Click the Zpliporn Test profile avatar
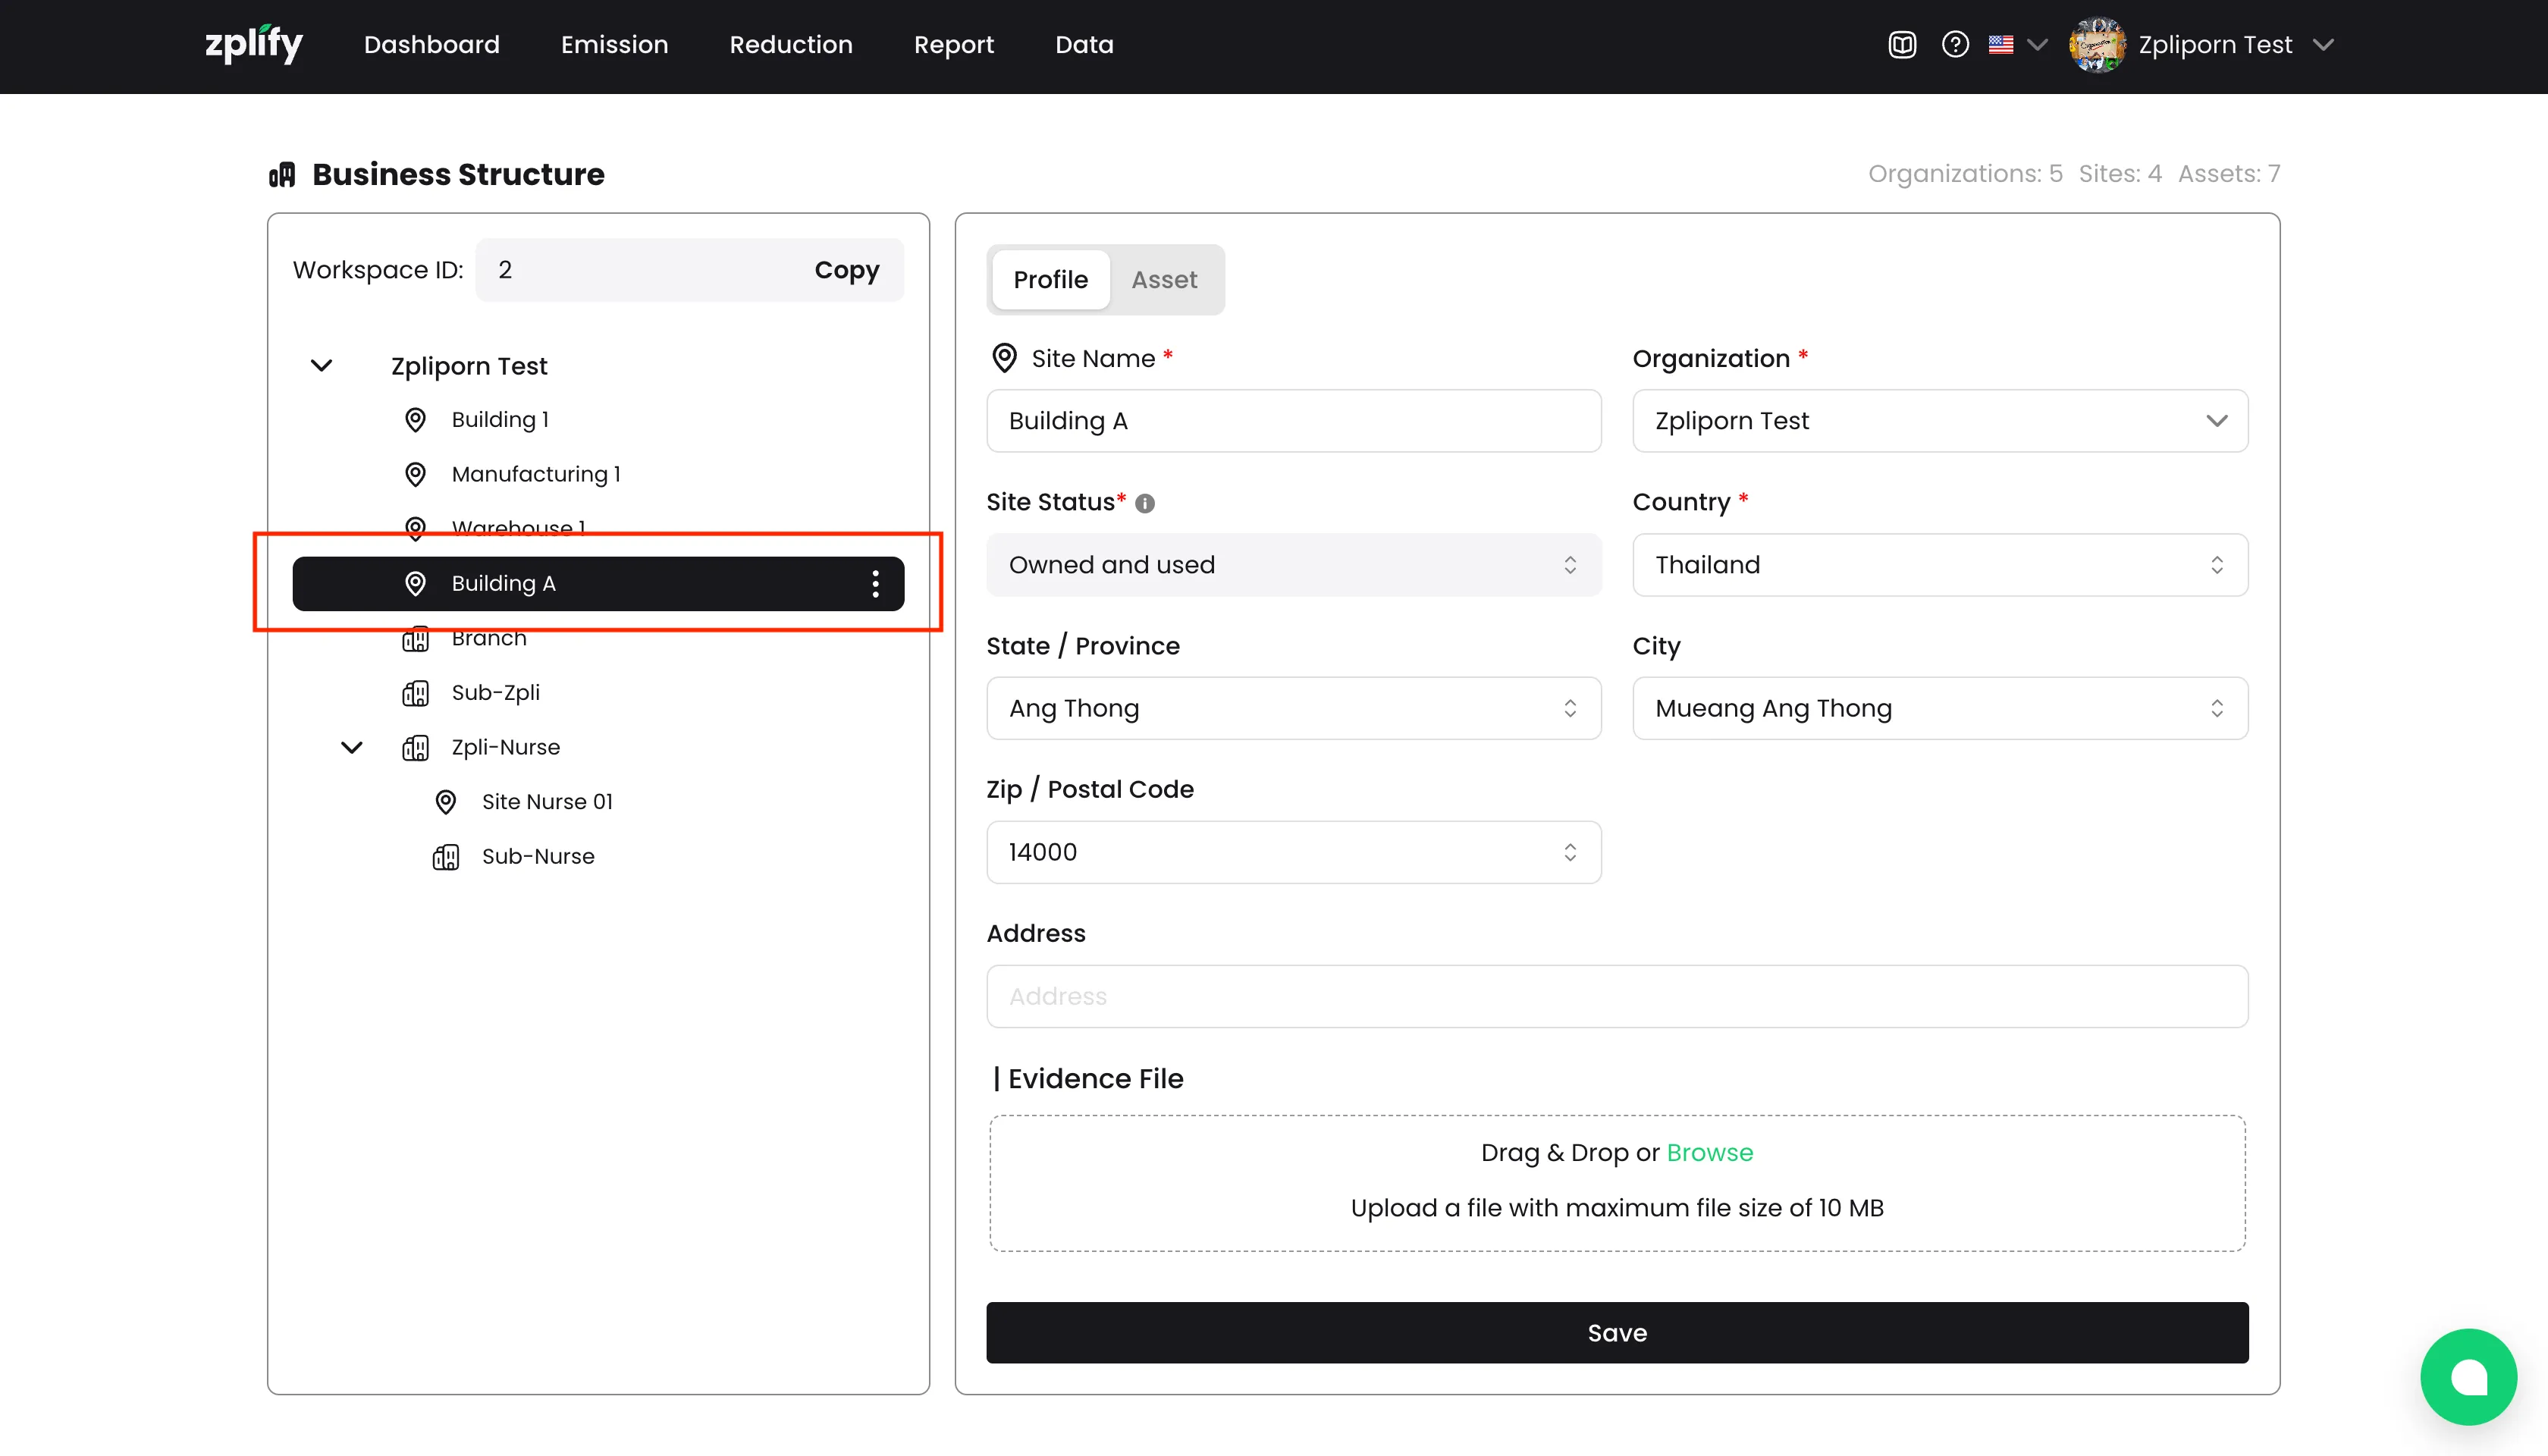Image resolution: width=2548 pixels, height=1456 pixels. (2097, 45)
